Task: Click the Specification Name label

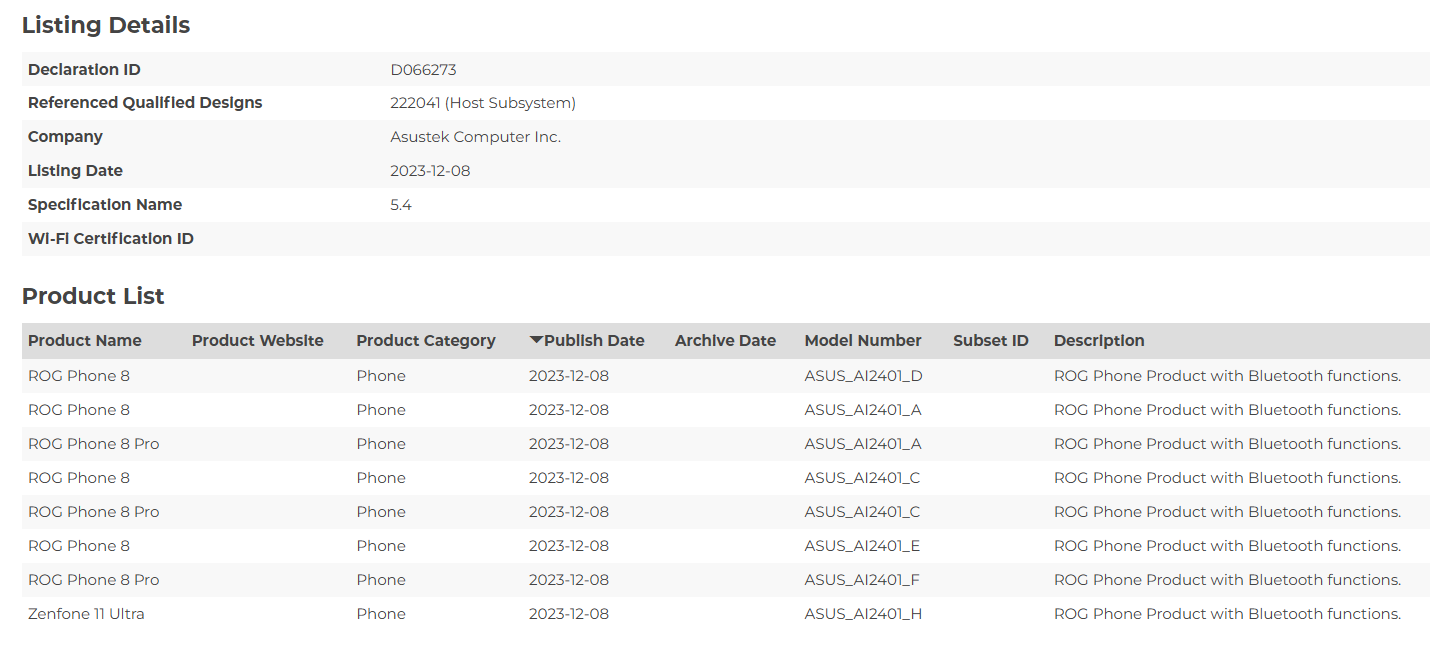Action: (x=105, y=205)
